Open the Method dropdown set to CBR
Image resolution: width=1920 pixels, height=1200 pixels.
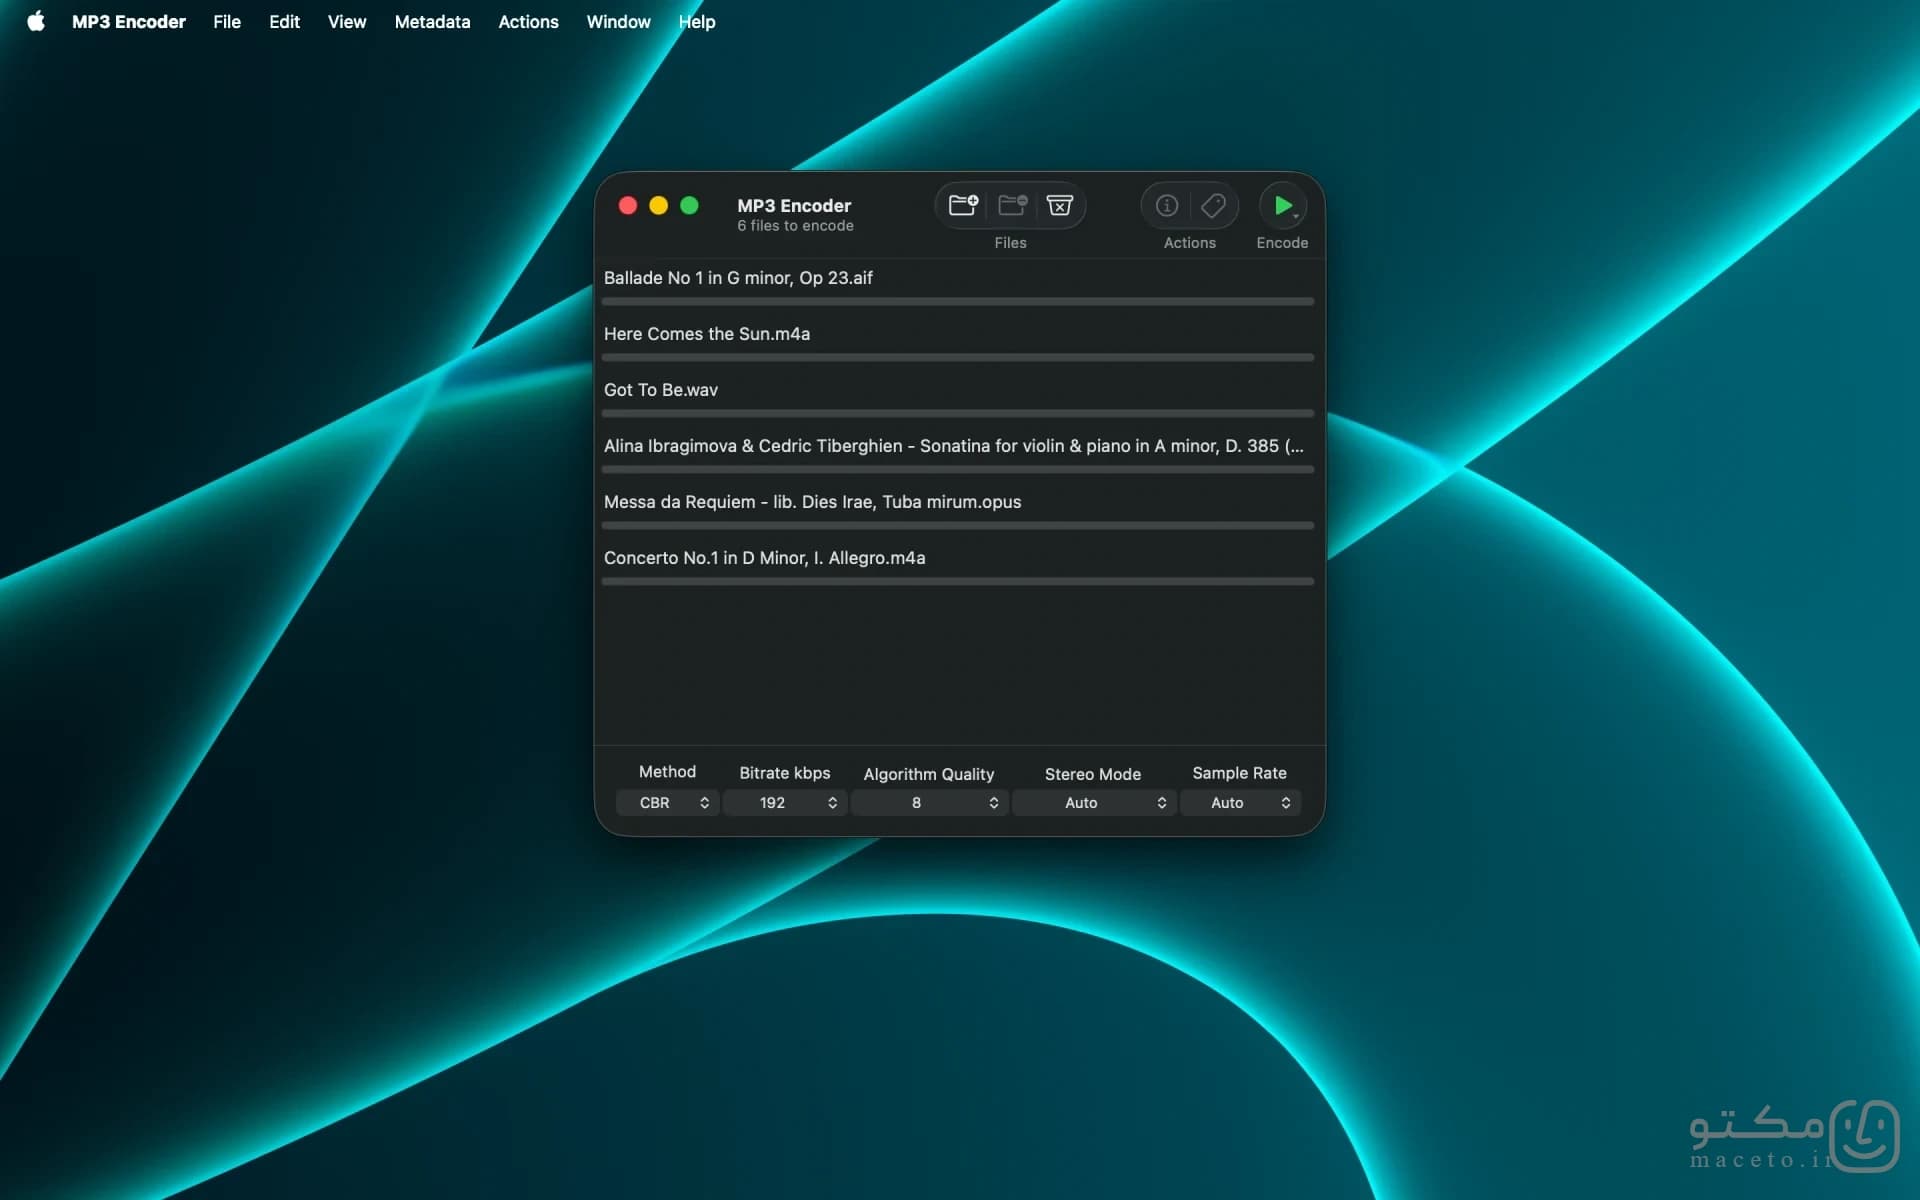pos(667,803)
